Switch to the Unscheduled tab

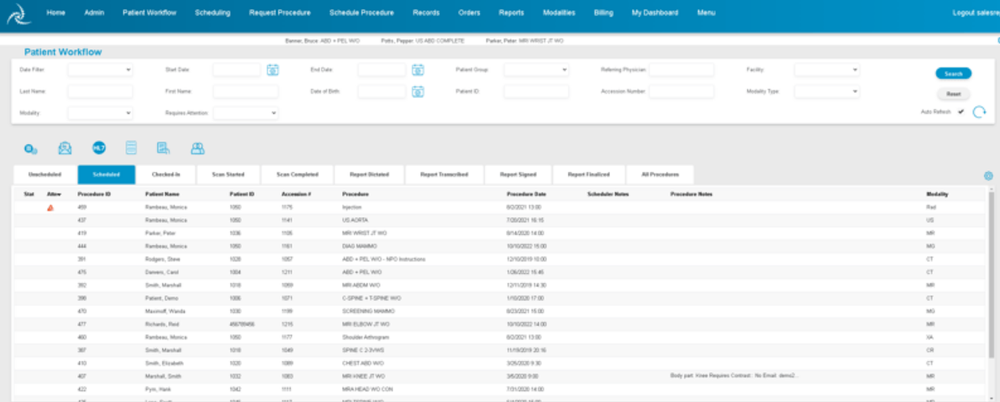(x=45, y=175)
